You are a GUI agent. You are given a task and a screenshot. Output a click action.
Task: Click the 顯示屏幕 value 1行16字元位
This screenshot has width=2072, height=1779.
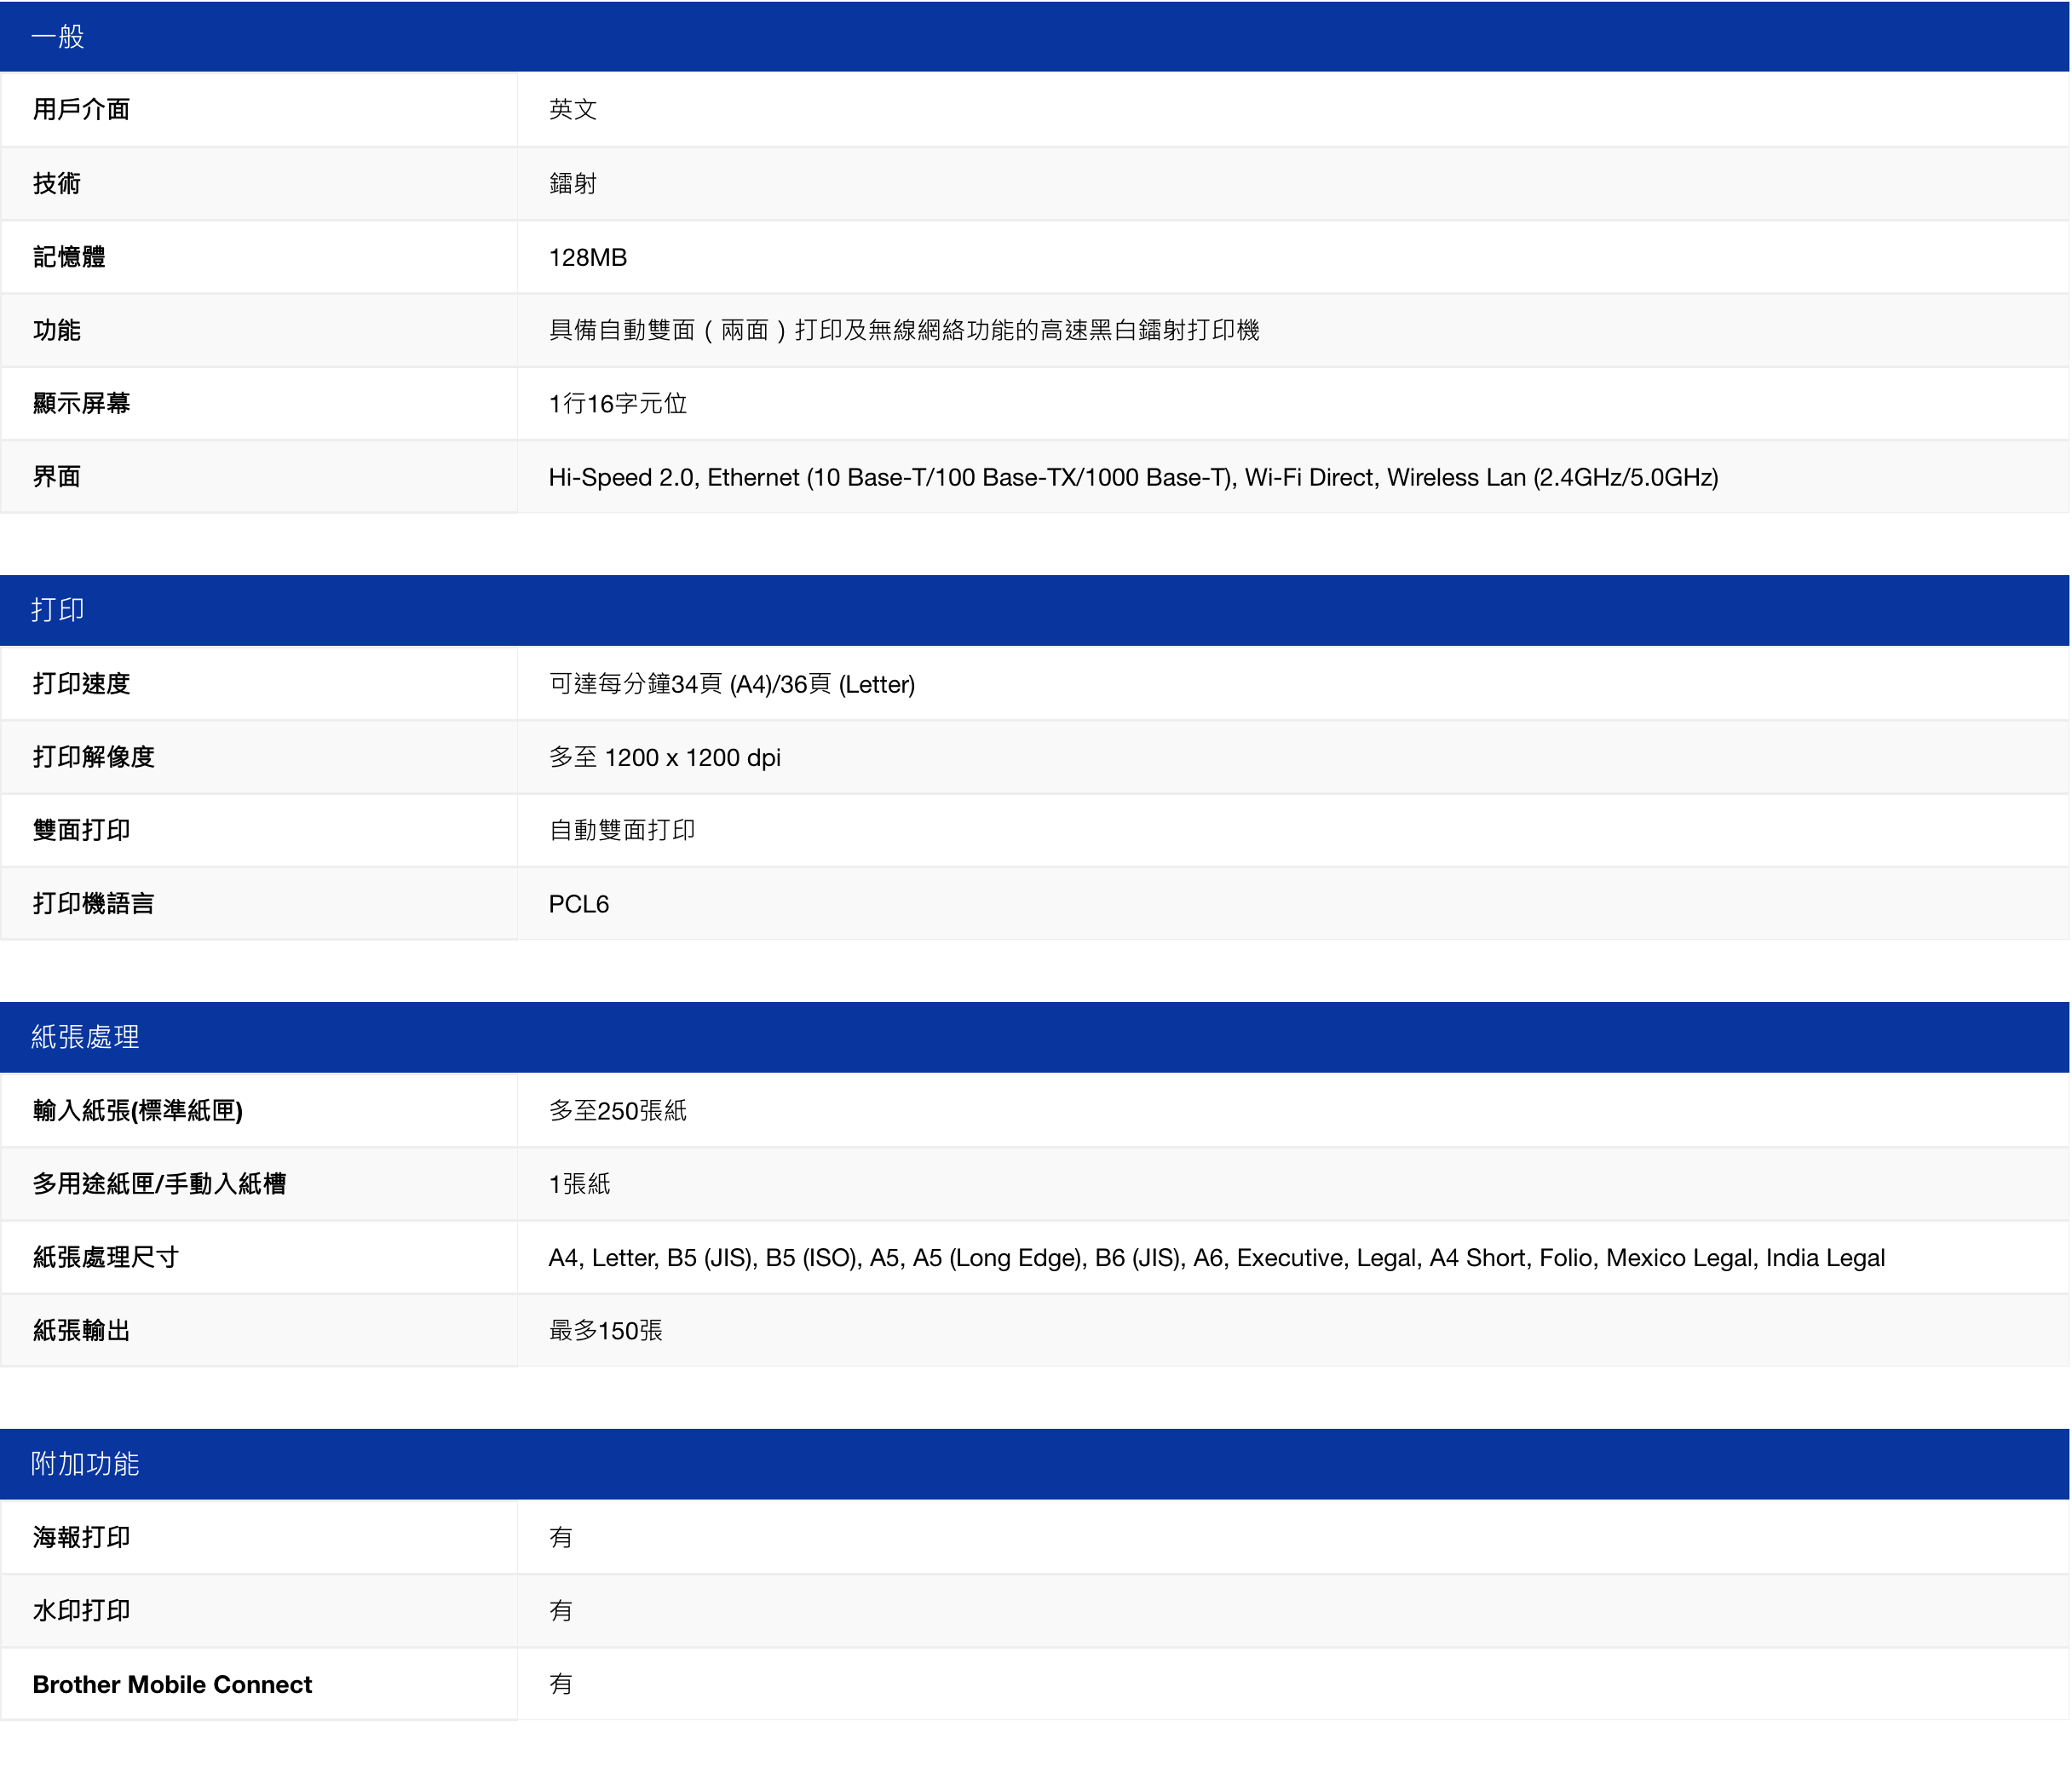[617, 404]
